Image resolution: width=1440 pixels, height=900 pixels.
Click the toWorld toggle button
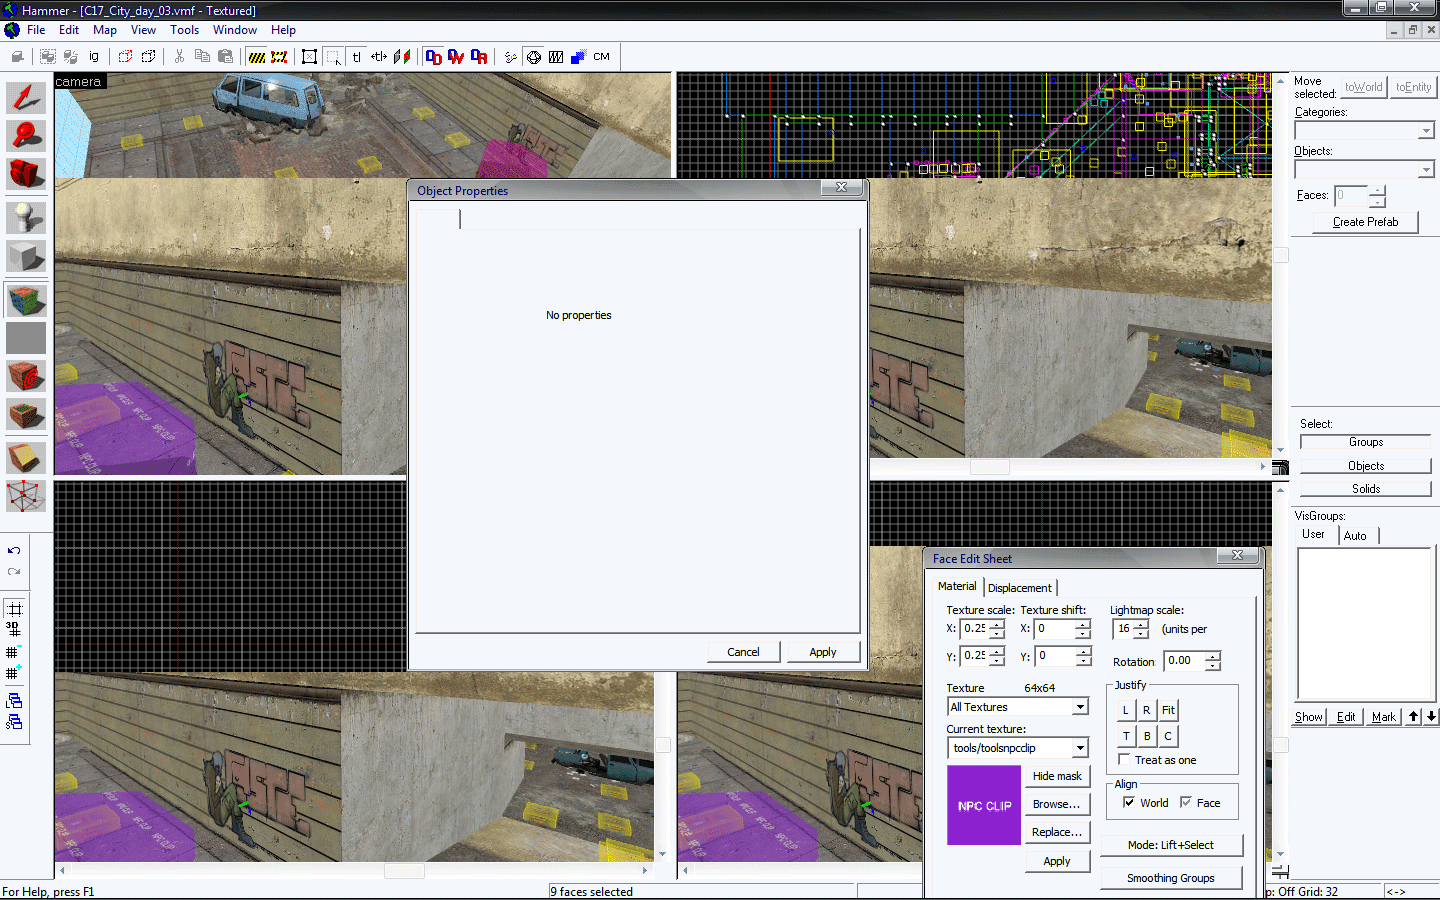1363,87
